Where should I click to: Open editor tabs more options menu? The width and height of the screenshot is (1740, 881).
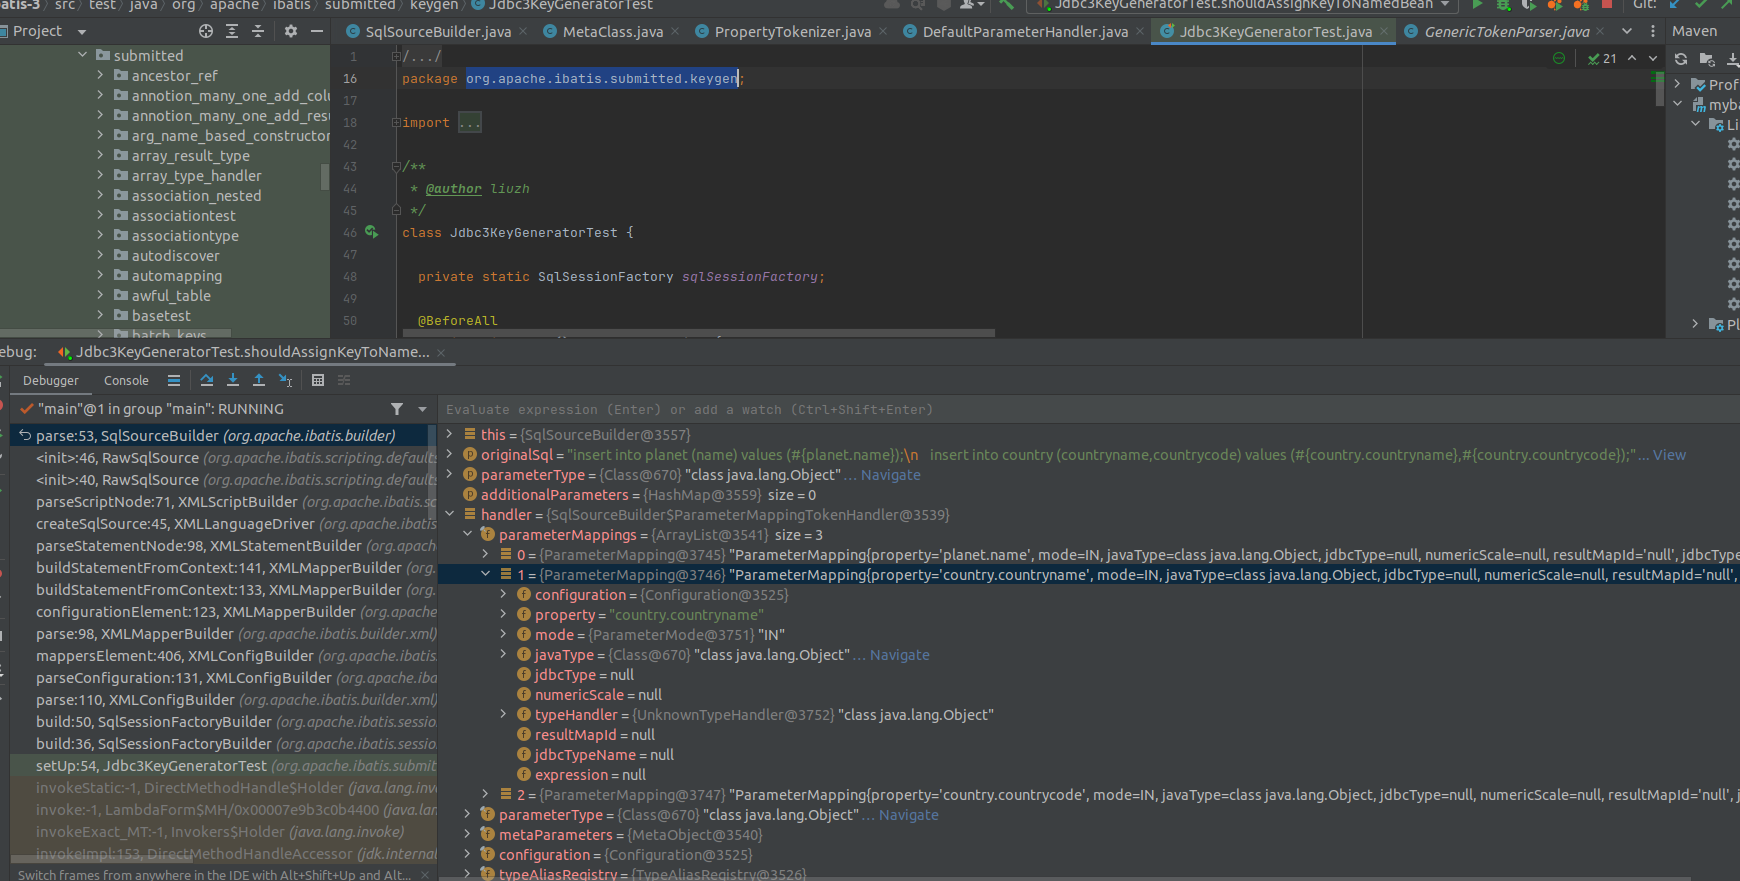1652,31
